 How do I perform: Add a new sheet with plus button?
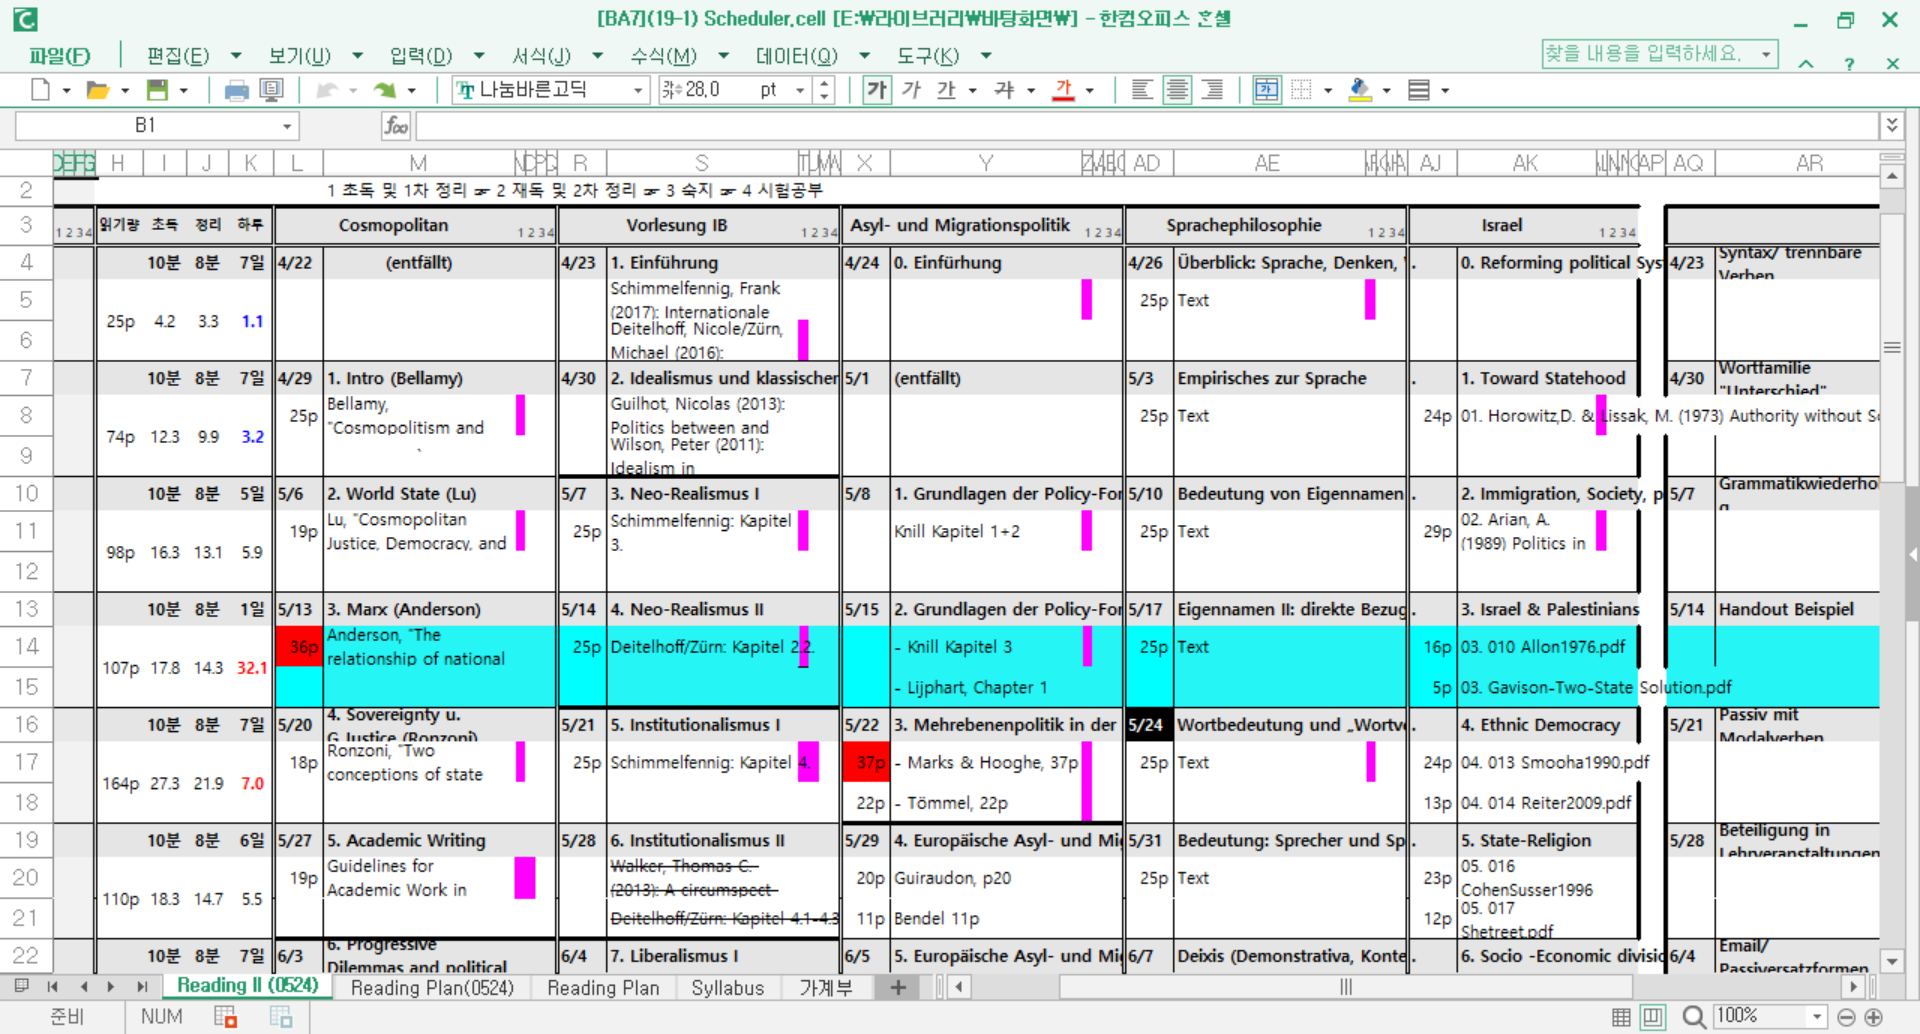pos(898,988)
